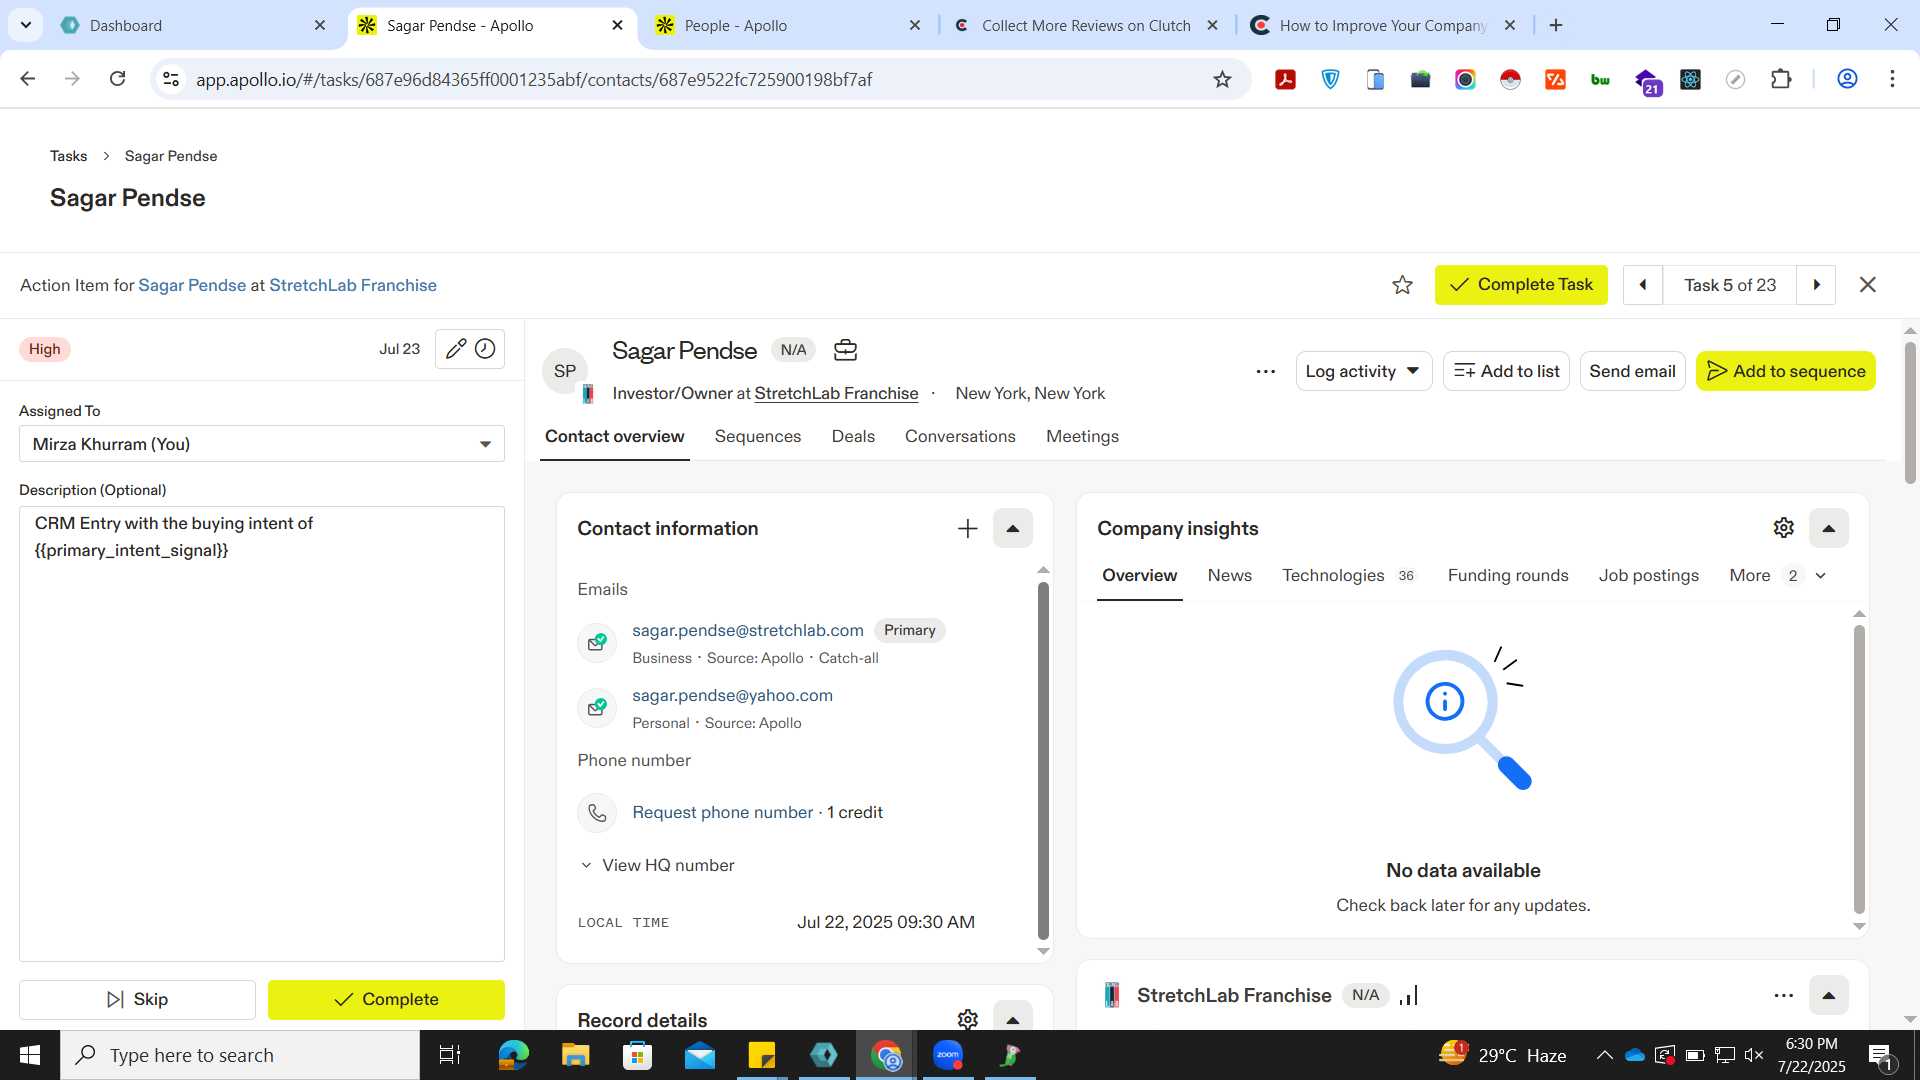This screenshot has width=1920, height=1080.
Task: Switch to News tab in insights
Action: (x=1229, y=575)
